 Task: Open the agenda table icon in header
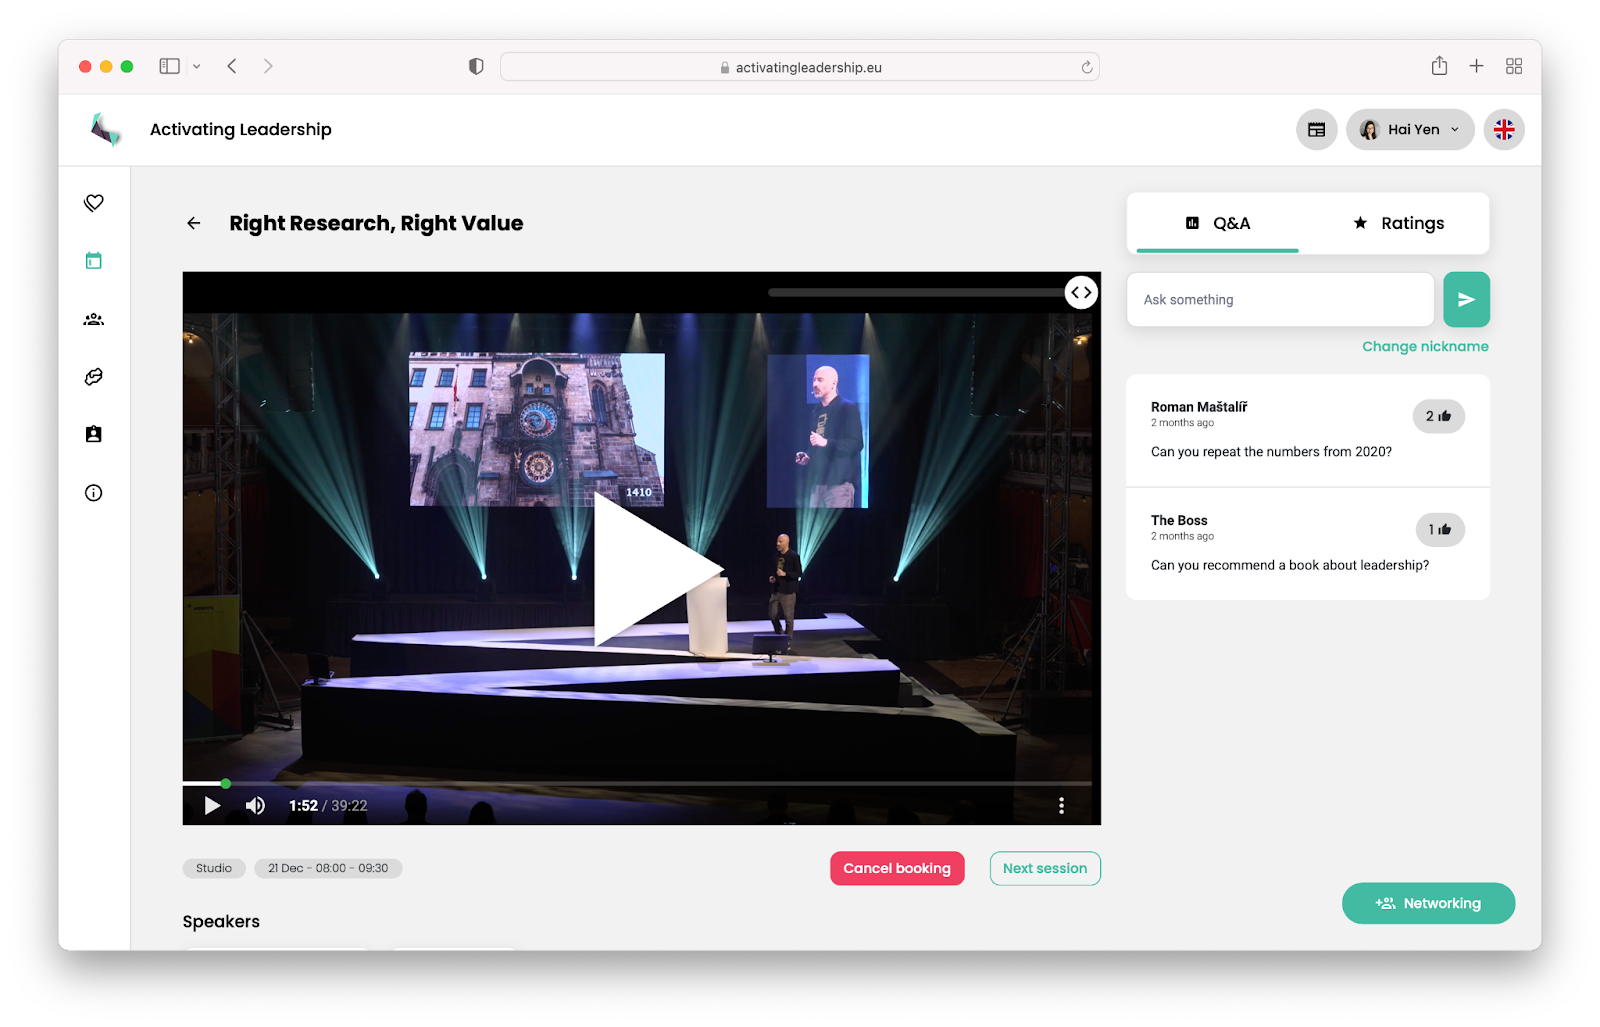coord(1317,130)
